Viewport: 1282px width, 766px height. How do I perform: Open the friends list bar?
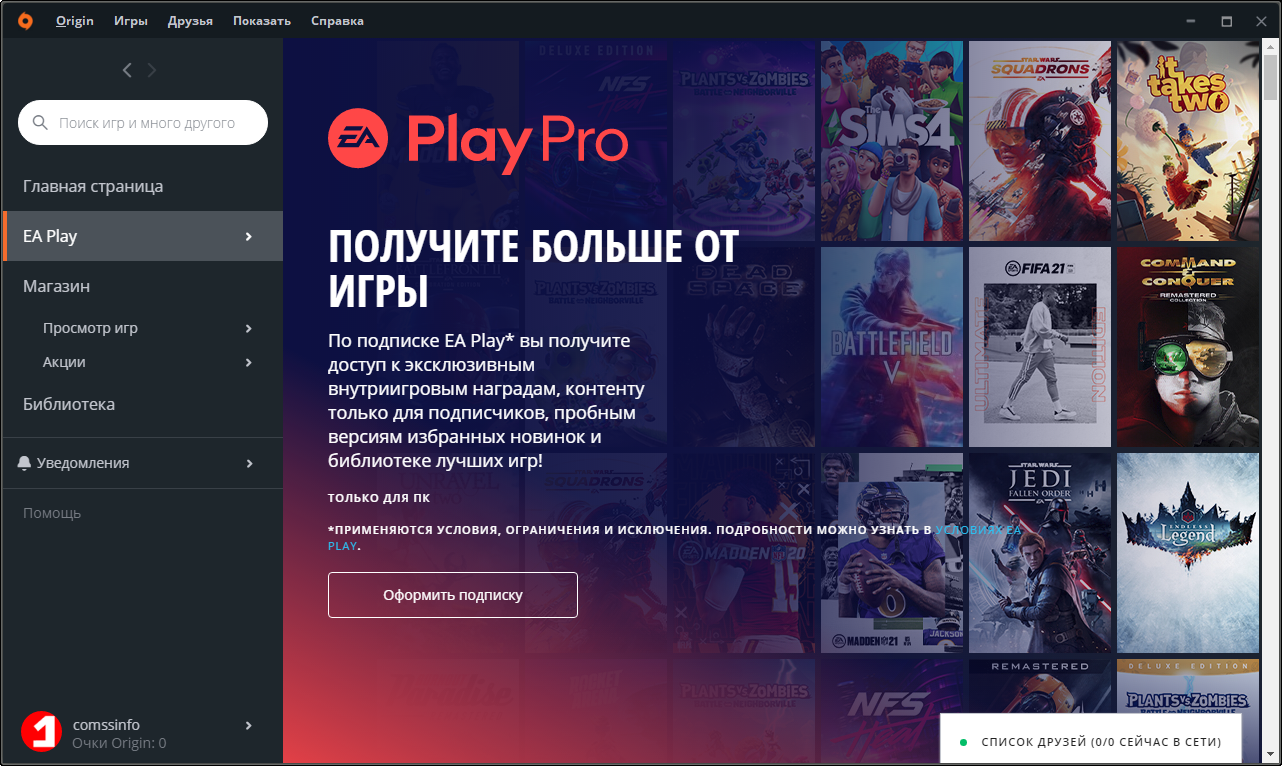(1091, 742)
